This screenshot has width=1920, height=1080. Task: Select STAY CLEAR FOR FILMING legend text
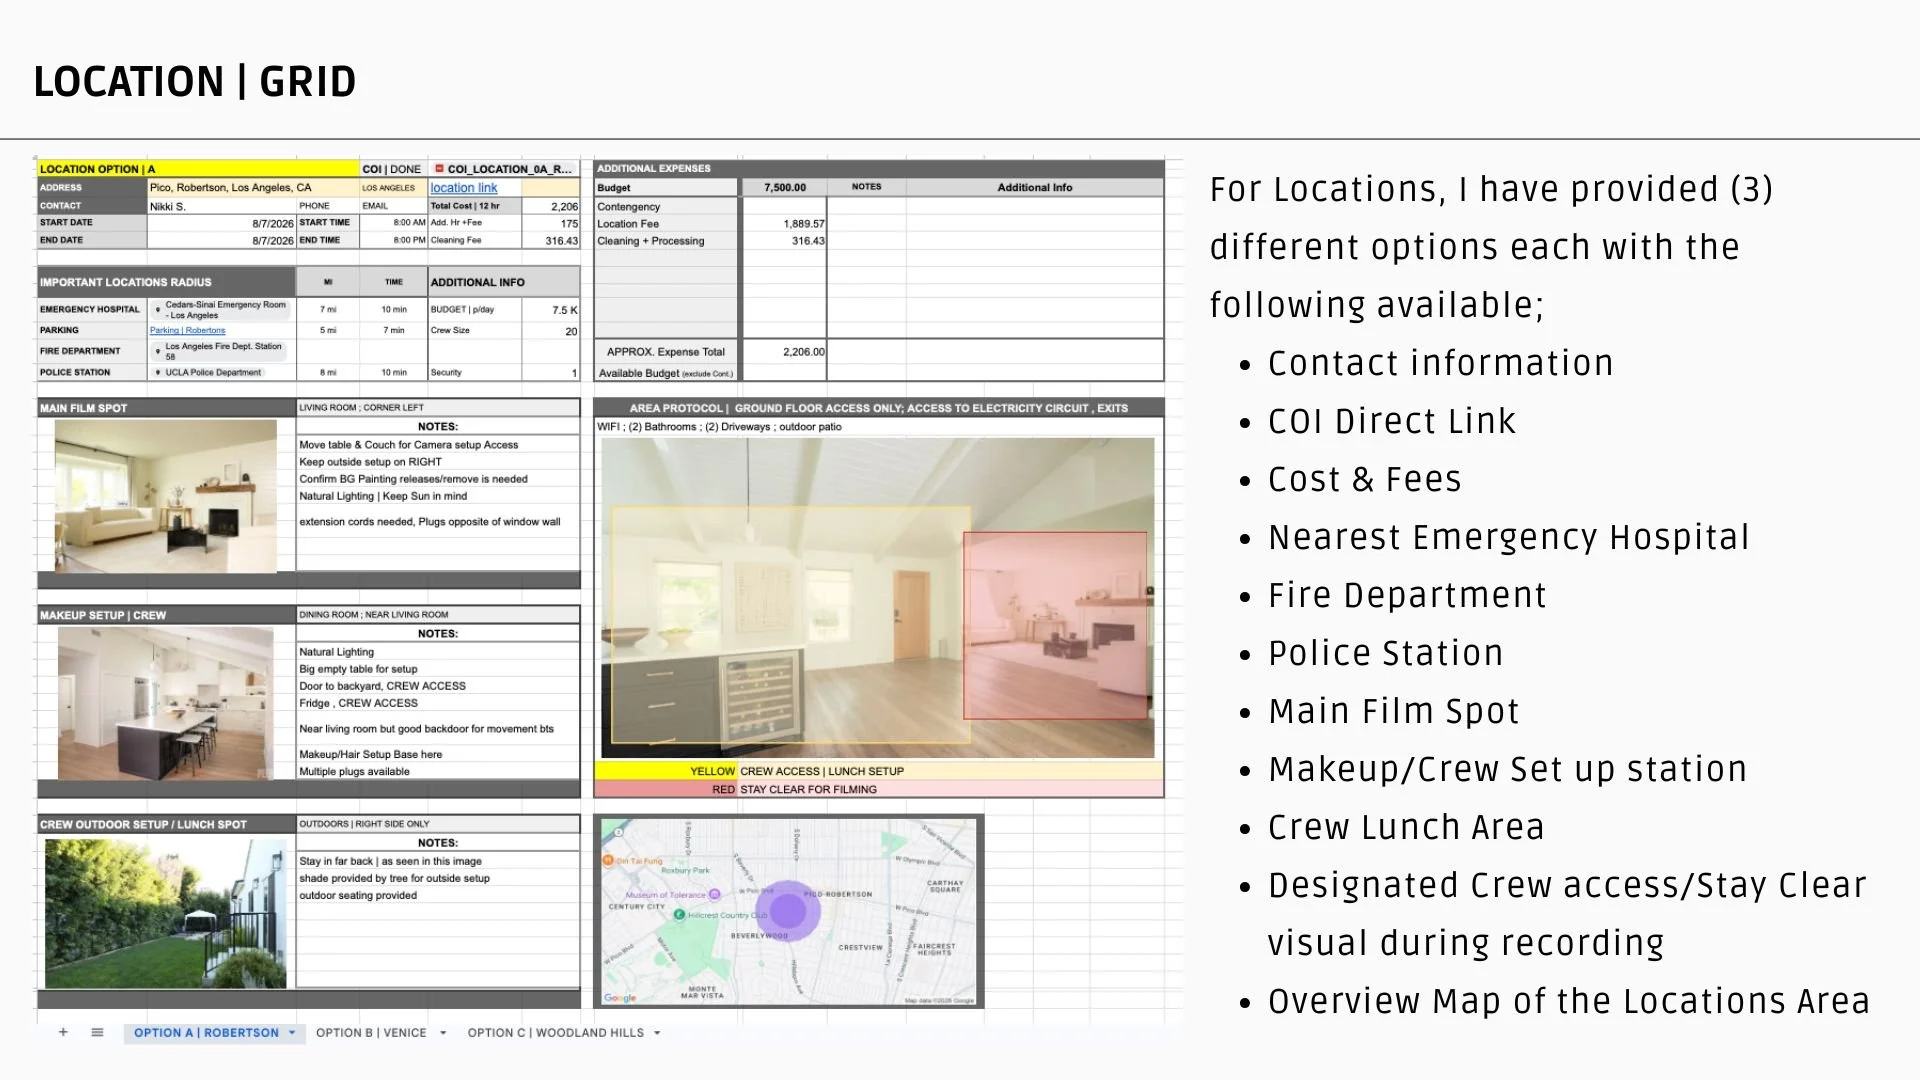pos(808,789)
